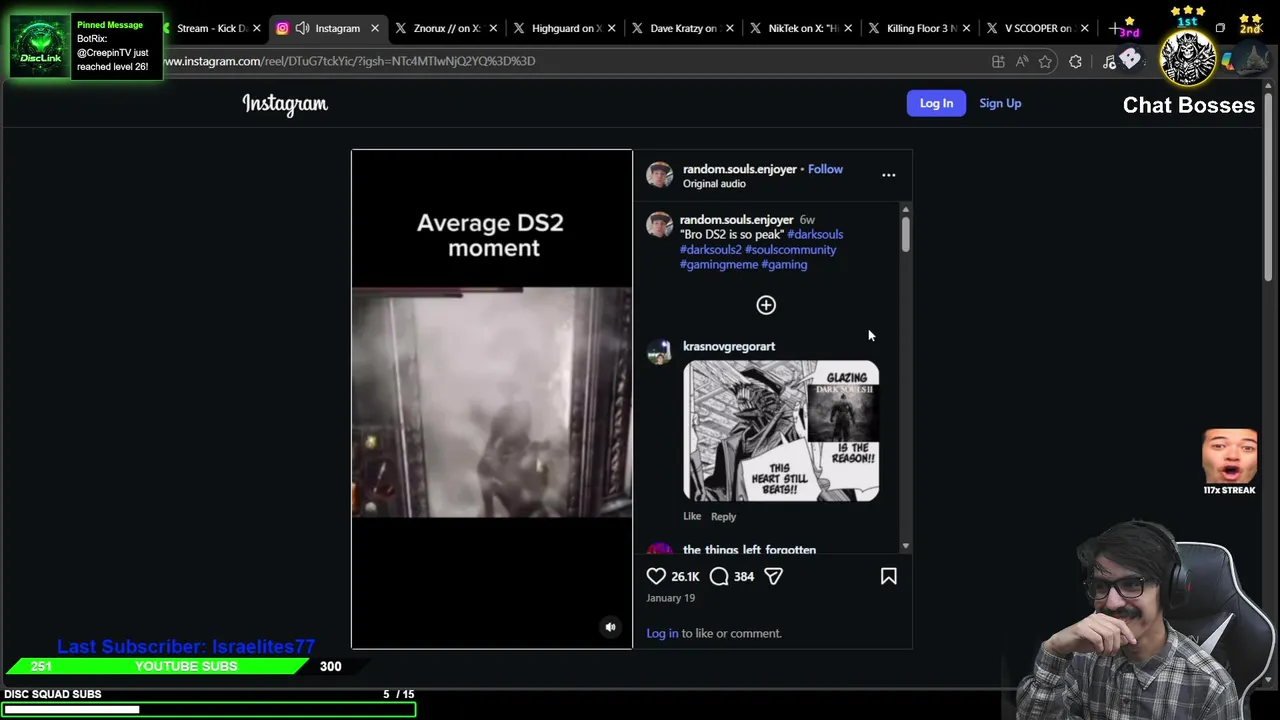Follow random.souls.enjoyer
The width and height of the screenshot is (1280, 720).
pos(825,169)
